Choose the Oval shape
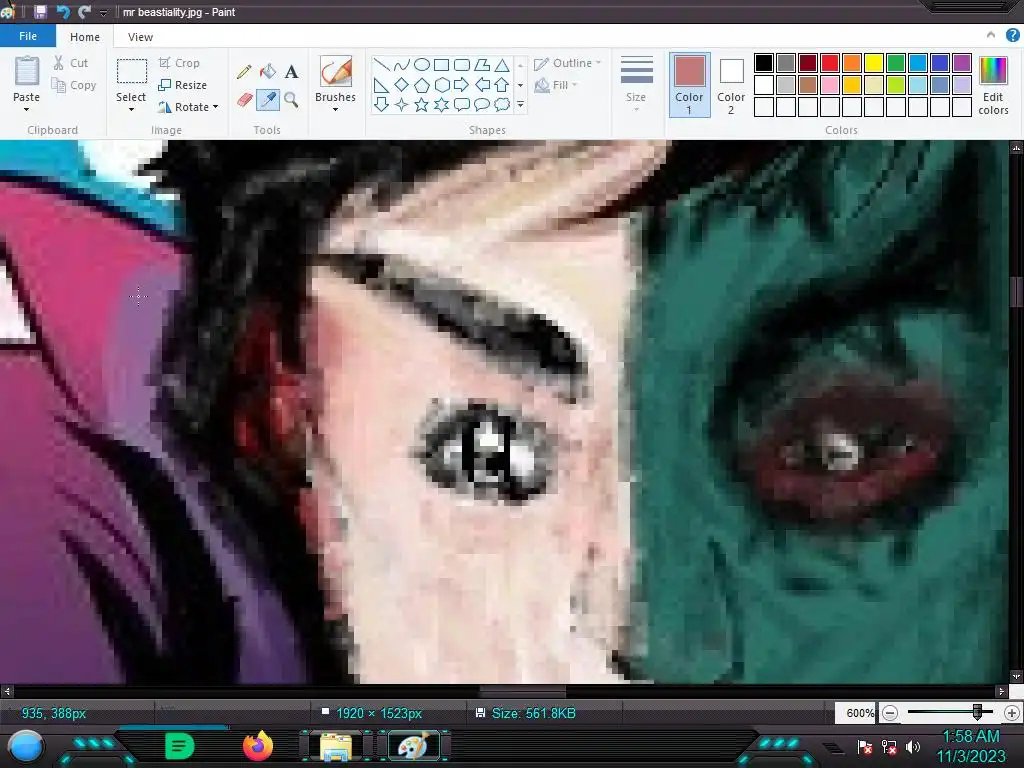Screen dimensions: 1024x768 (422, 64)
